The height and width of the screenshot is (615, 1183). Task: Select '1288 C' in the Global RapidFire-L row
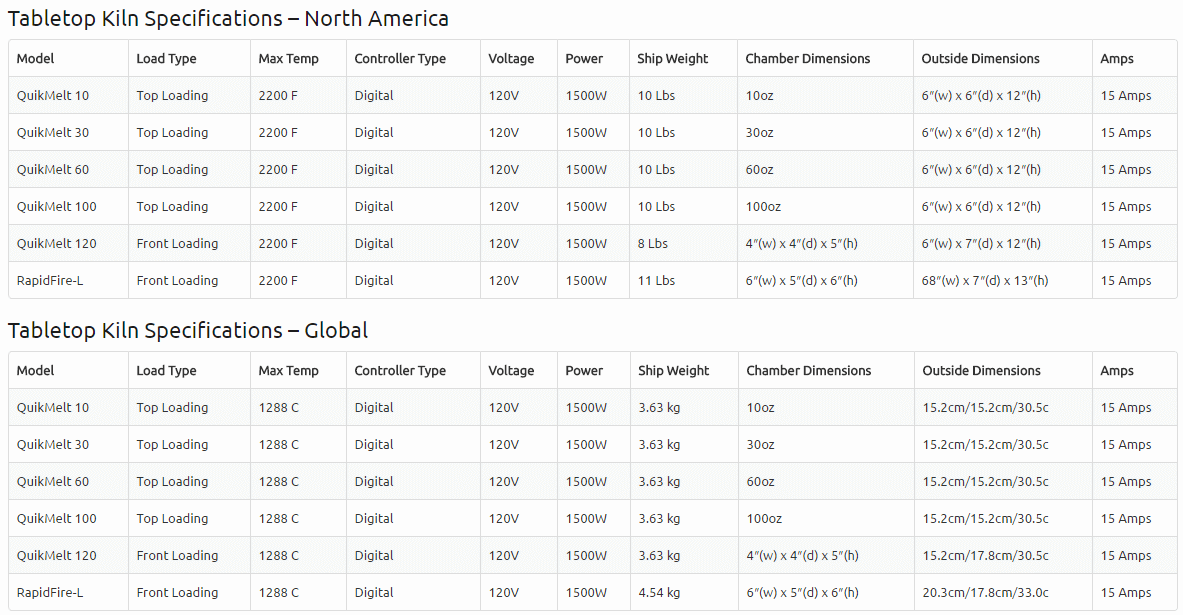[x=278, y=592]
